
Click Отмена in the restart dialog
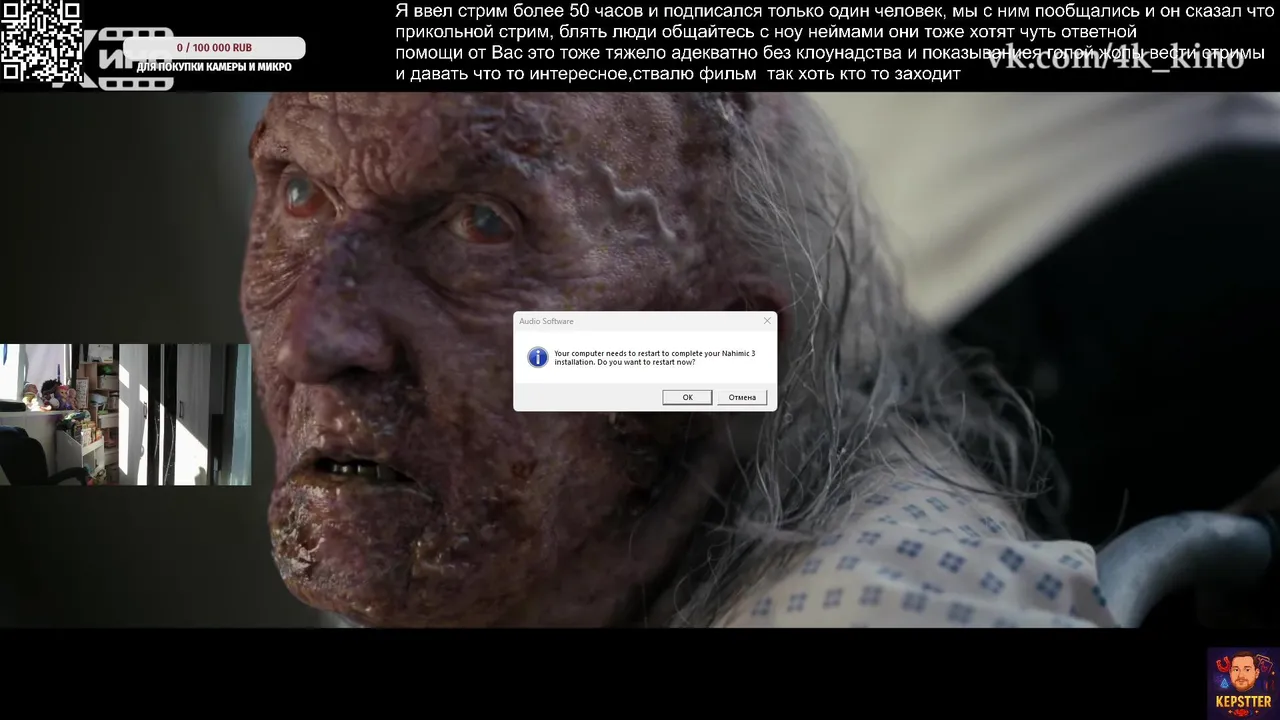pyautogui.click(x=742, y=397)
